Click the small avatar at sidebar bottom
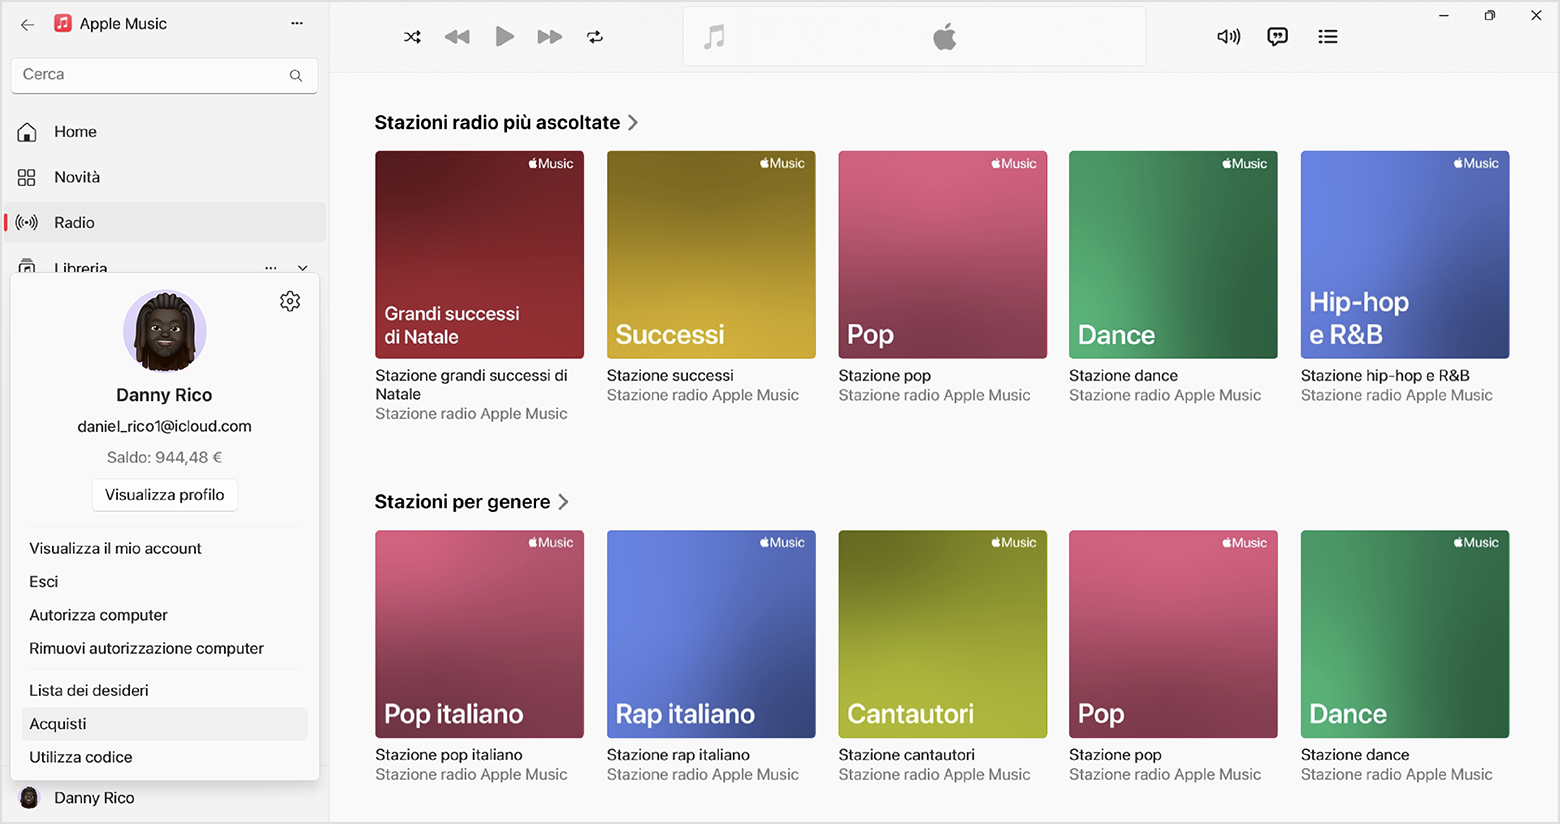Viewport: 1560px width, 824px height. coord(29,798)
